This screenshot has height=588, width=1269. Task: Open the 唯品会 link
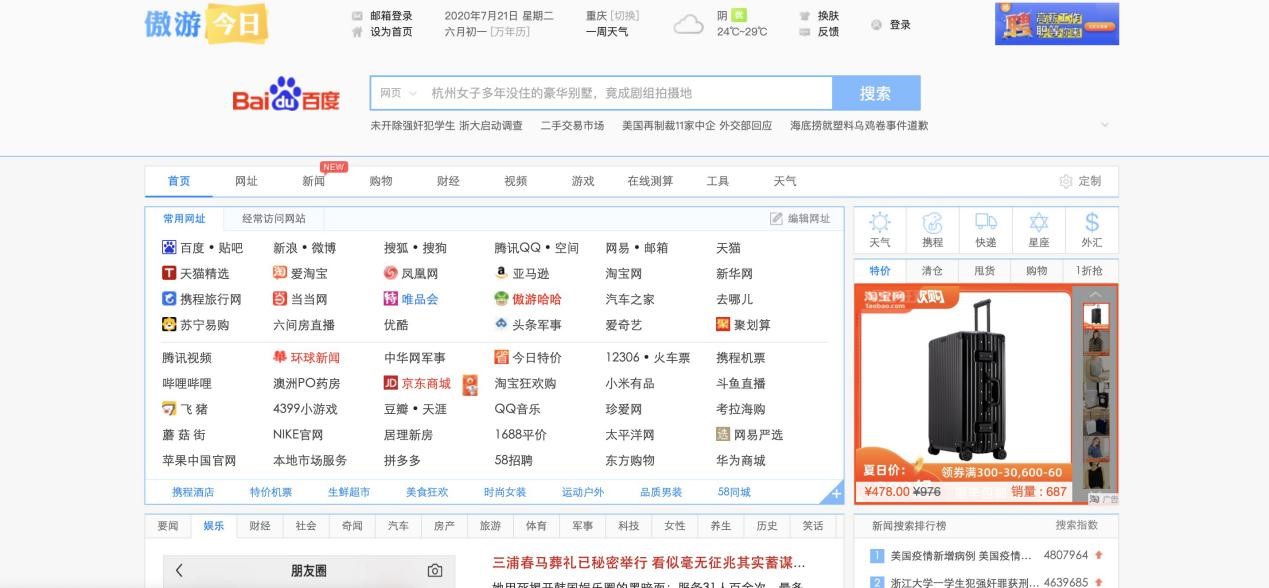click(420, 298)
